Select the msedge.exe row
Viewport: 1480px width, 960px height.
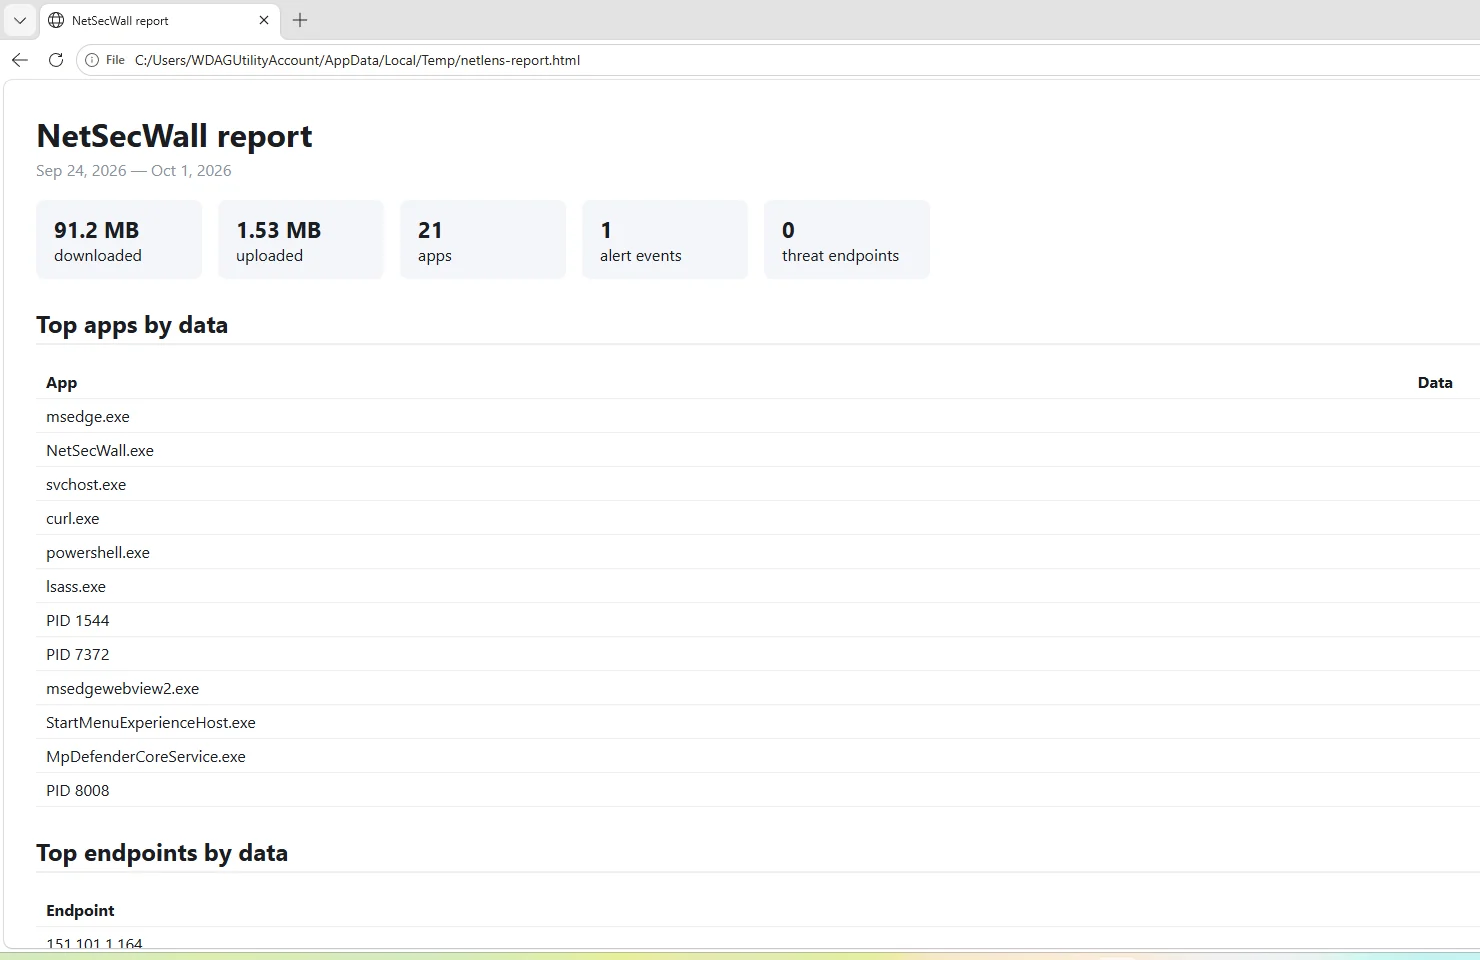(758, 416)
